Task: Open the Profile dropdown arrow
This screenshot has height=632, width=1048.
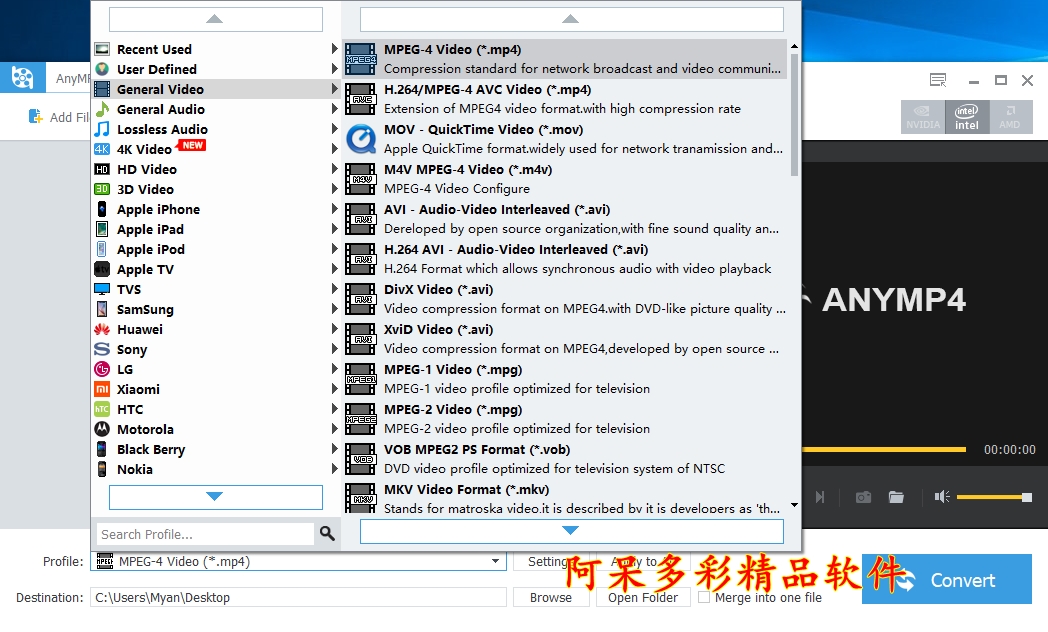Action: pyautogui.click(x=495, y=561)
